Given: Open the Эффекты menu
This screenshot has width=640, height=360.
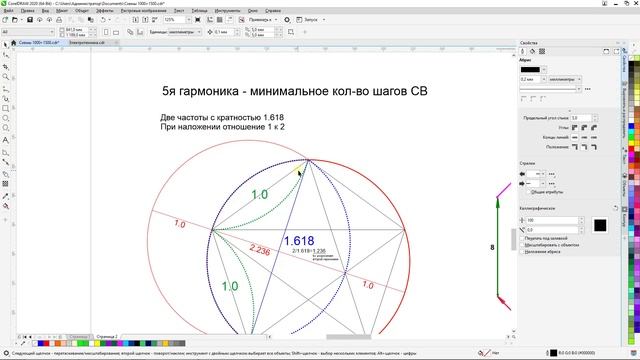Looking at the screenshot, I should point(105,11).
